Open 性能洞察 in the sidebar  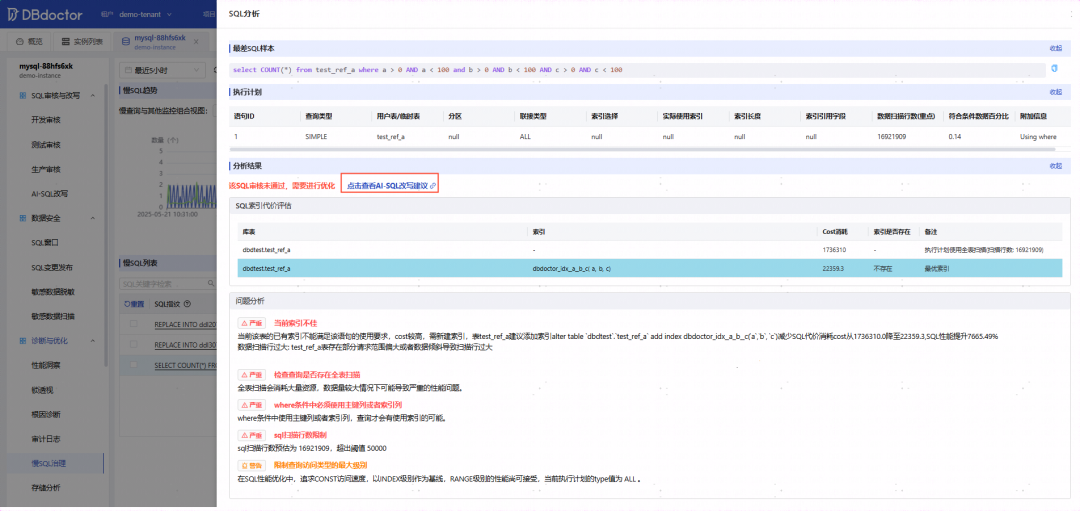[x=46, y=365]
